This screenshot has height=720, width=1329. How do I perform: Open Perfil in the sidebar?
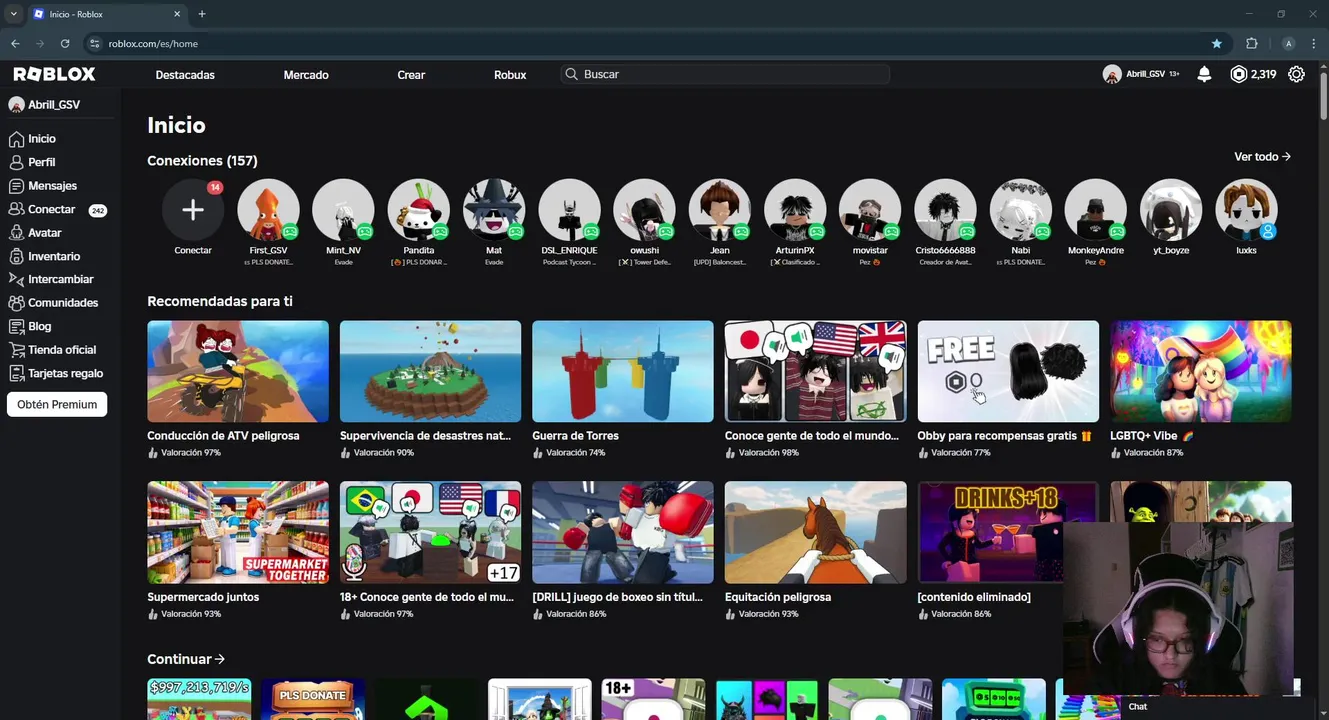(41, 162)
